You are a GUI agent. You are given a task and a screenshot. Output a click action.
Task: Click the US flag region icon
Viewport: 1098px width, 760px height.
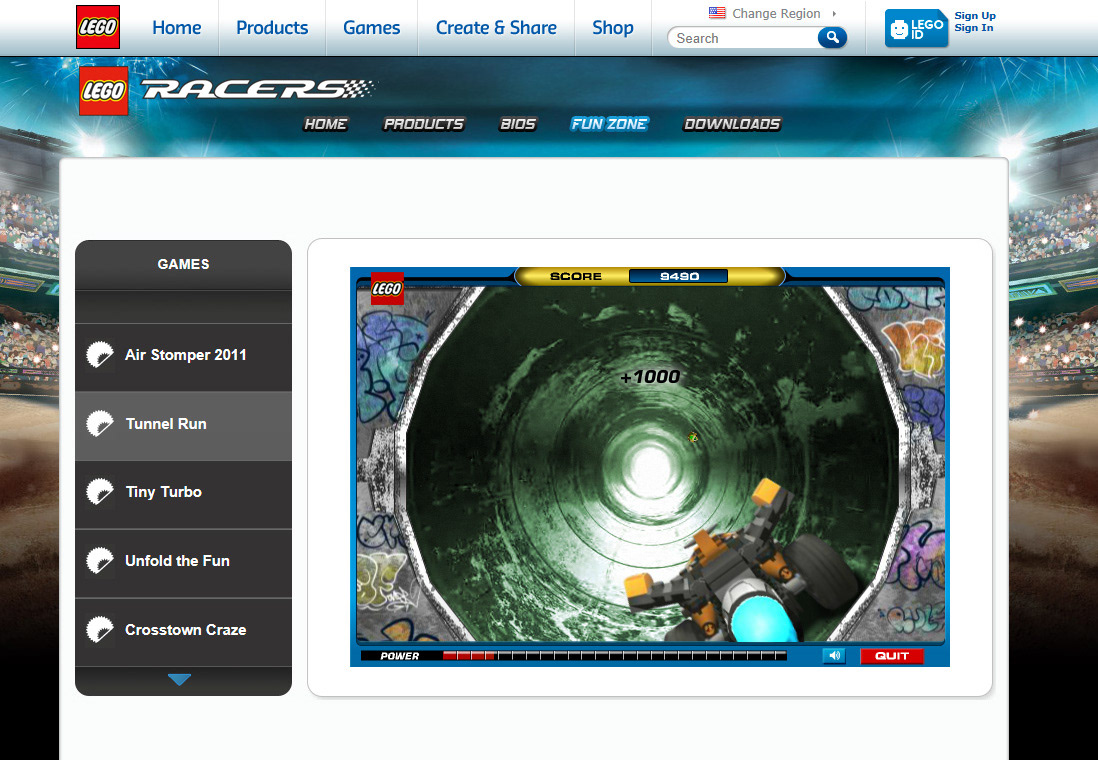717,13
